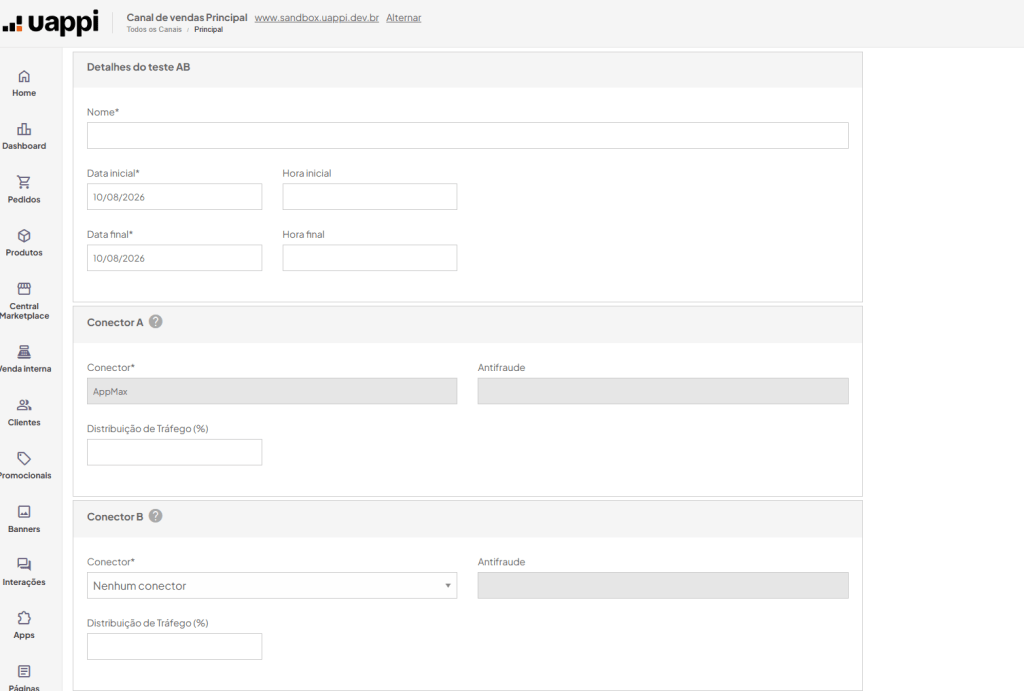This screenshot has height=691, width=1024.
Task: Show help for Conector B
Action: click(x=155, y=516)
